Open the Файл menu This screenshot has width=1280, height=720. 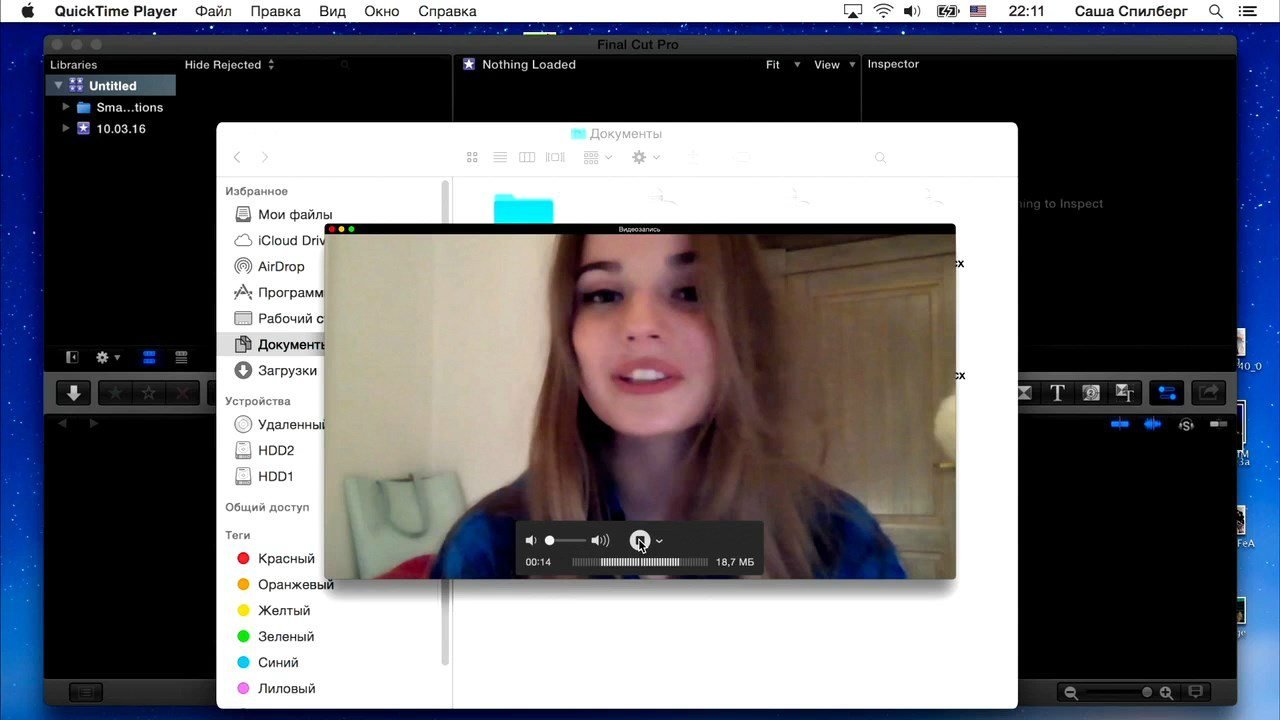[213, 11]
